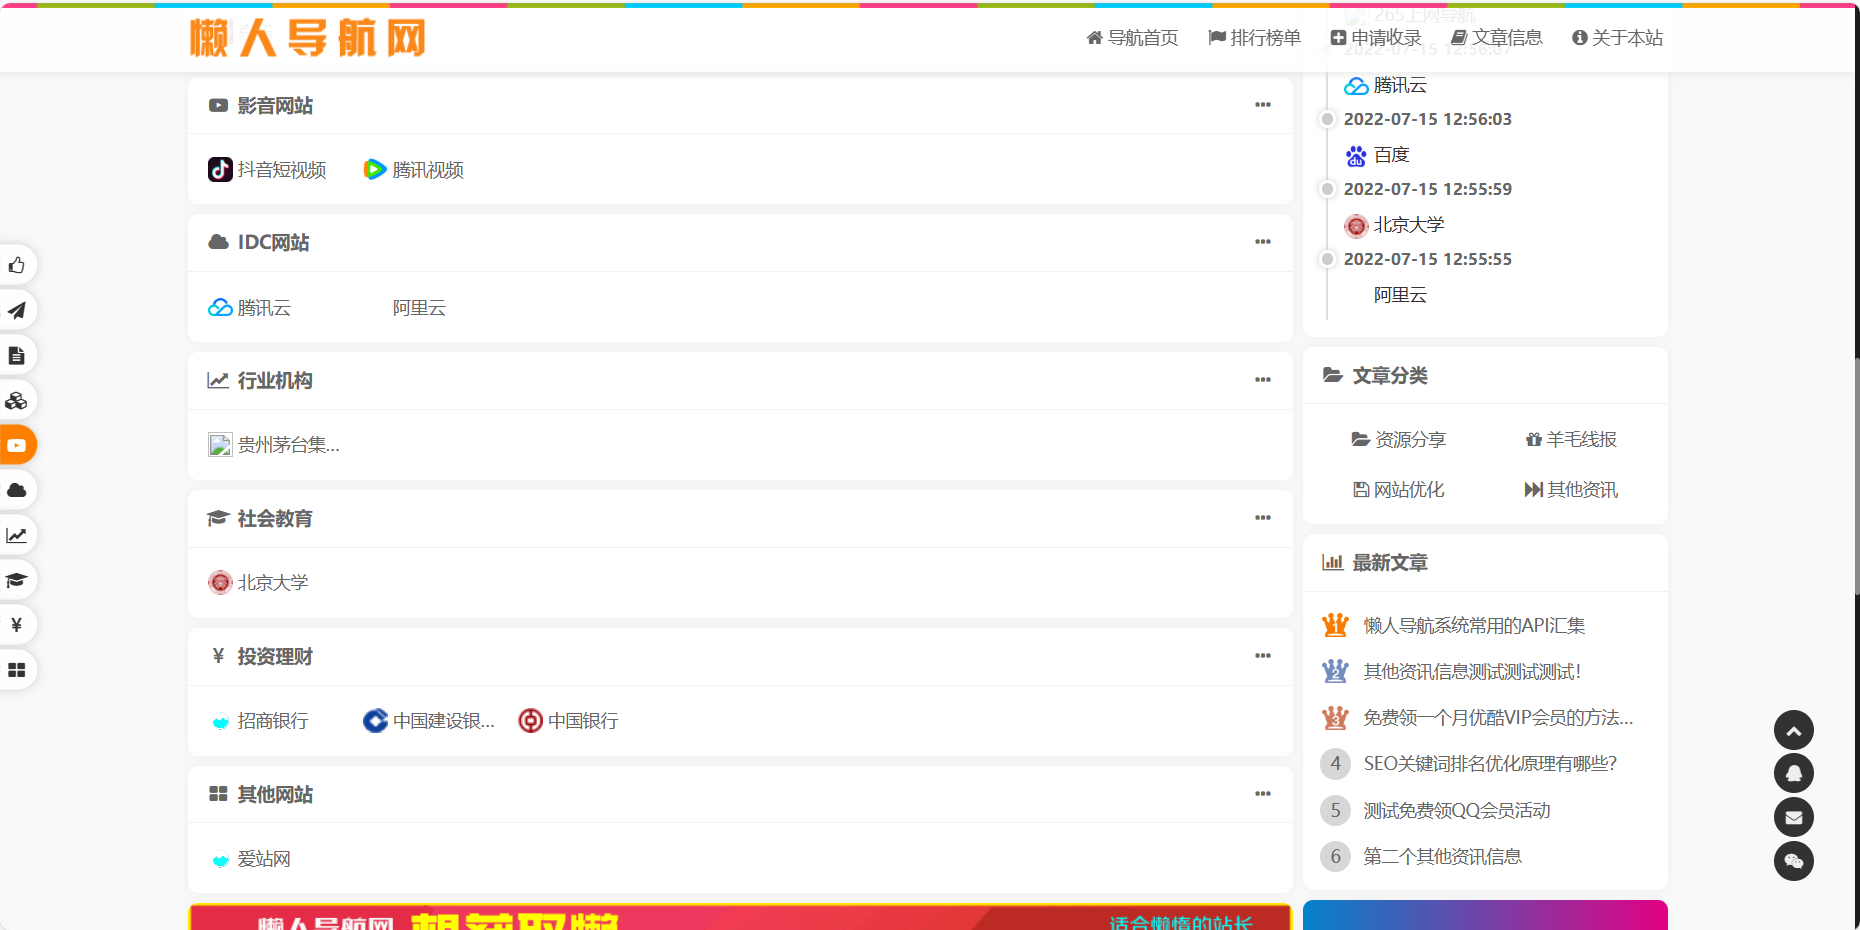This screenshot has height=930, width=1860.
Task: Click the WeChat floating button
Action: point(1794,861)
